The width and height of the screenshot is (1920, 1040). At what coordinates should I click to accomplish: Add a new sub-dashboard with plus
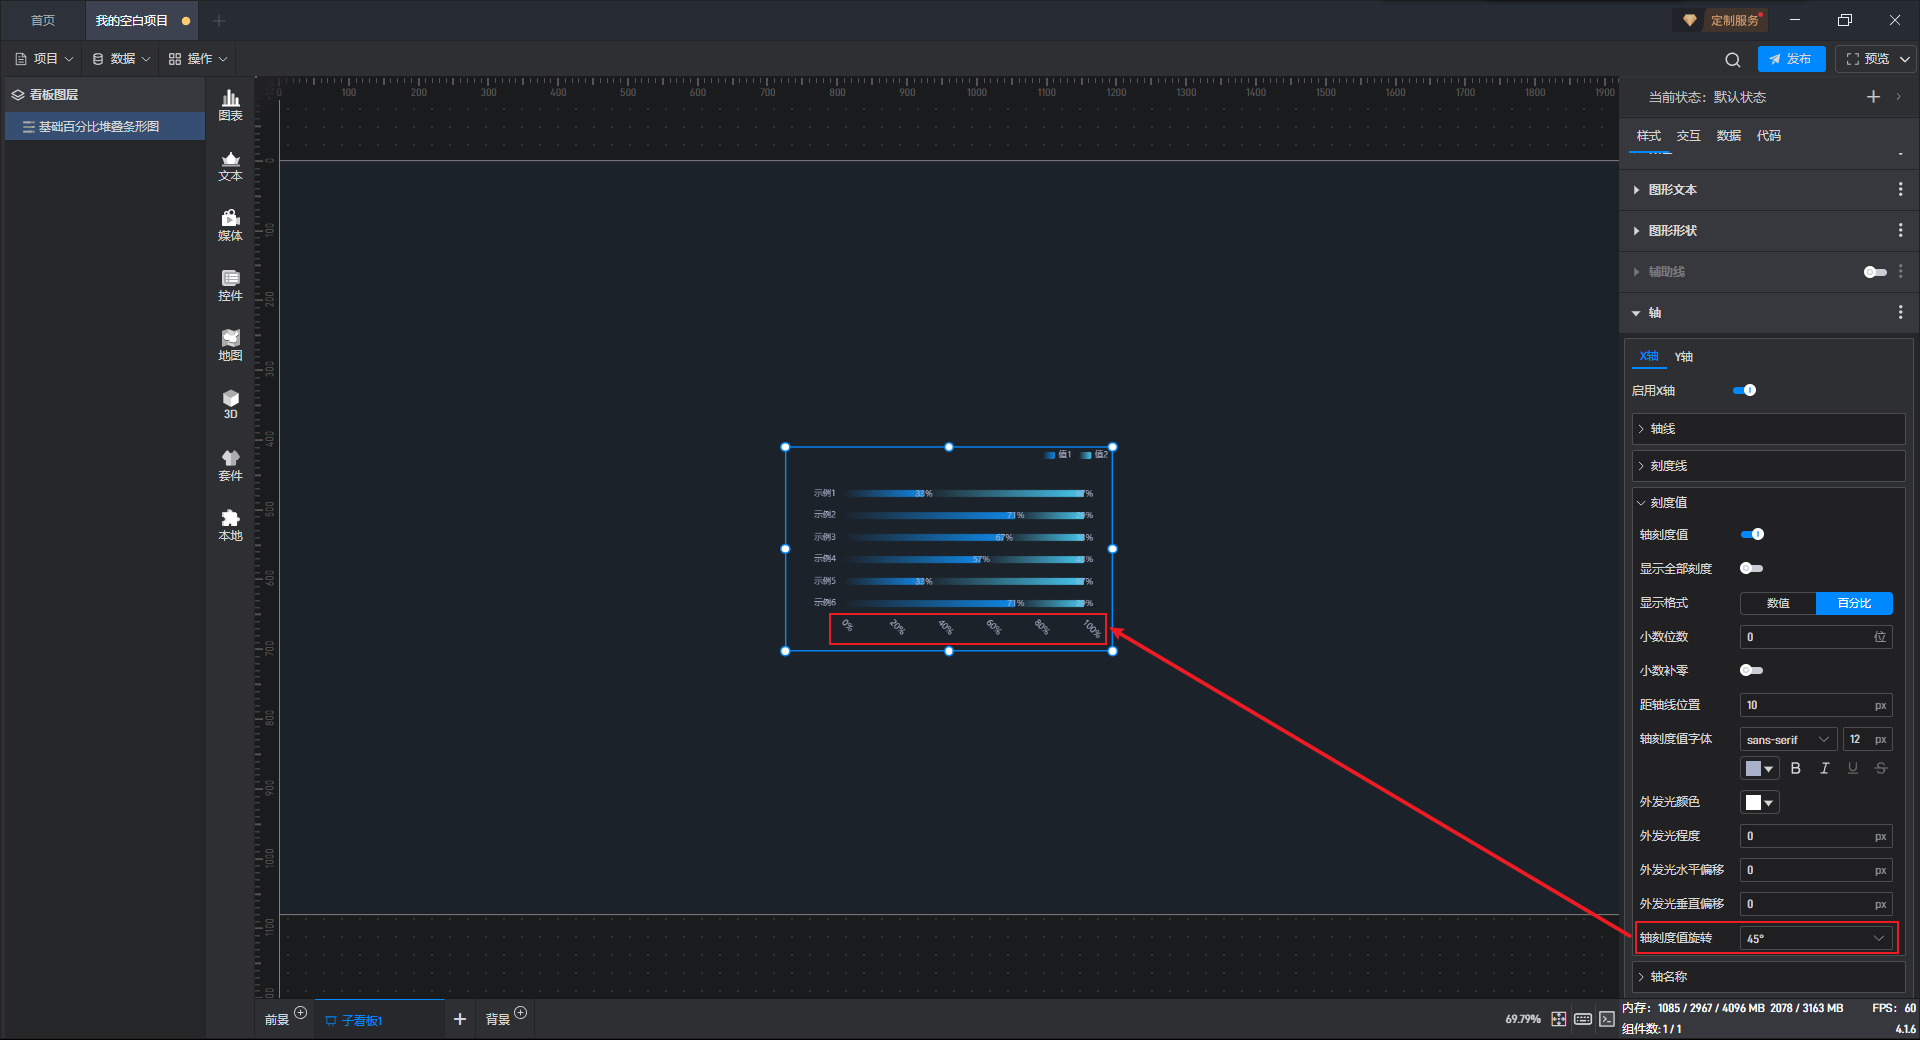tap(460, 1019)
